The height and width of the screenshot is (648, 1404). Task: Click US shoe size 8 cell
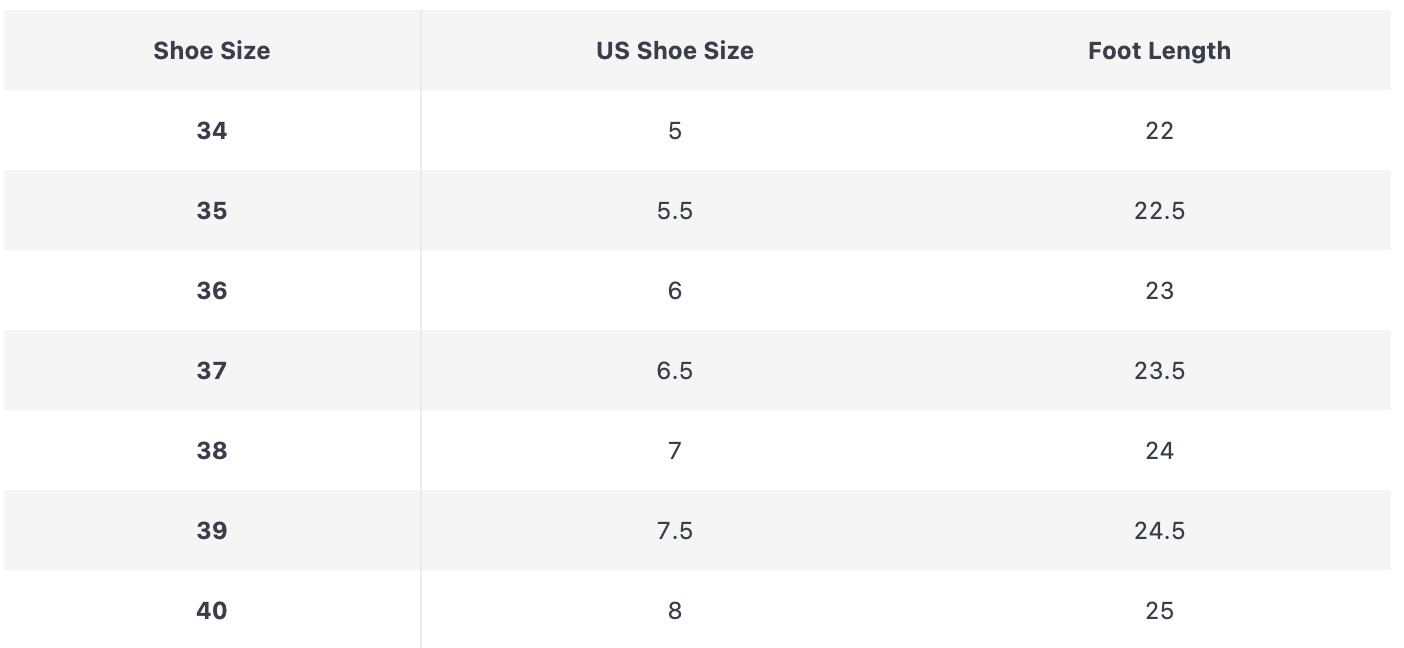pyautogui.click(x=675, y=611)
